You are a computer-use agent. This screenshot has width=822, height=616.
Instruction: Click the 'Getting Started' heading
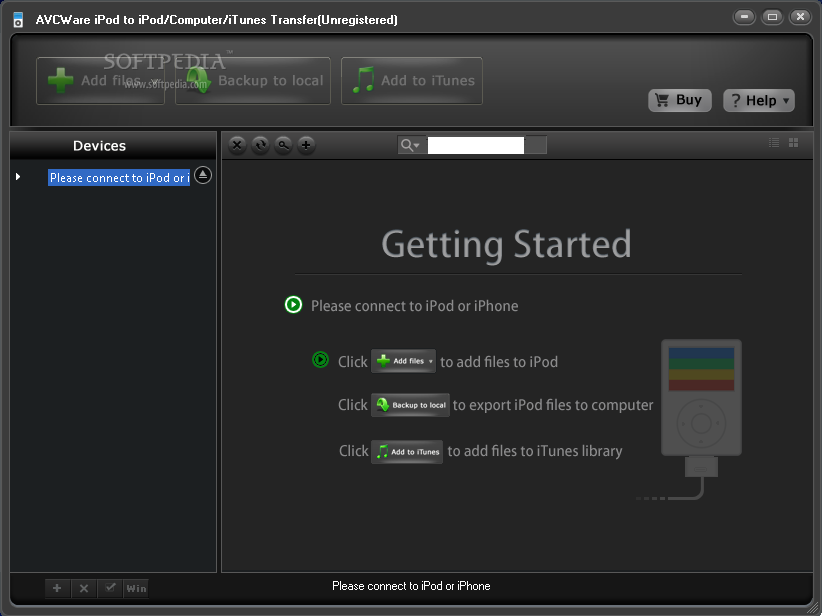click(506, 244)
